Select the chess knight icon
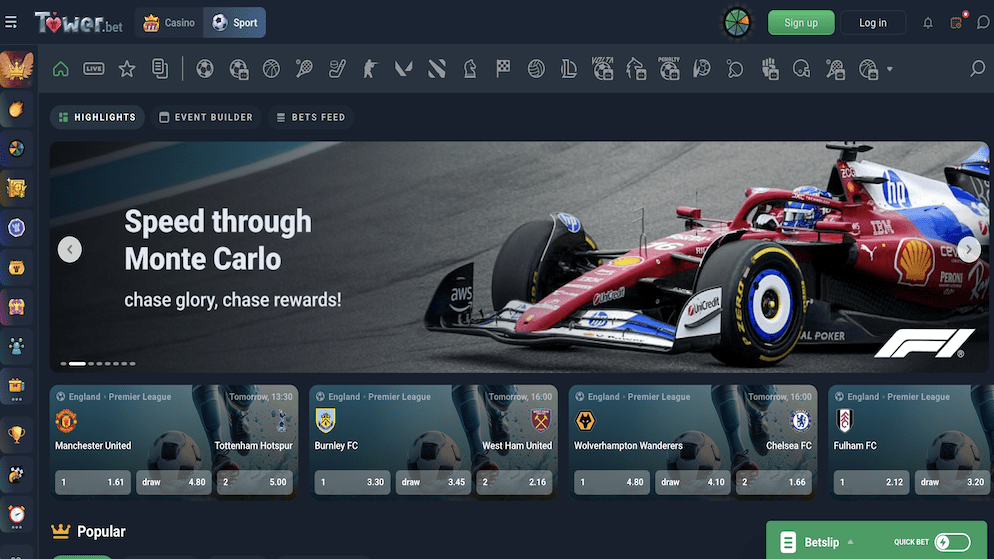Image resolution: width=994 pixels, height=559 pixels. pyautogui.click(x=470, y=68)
